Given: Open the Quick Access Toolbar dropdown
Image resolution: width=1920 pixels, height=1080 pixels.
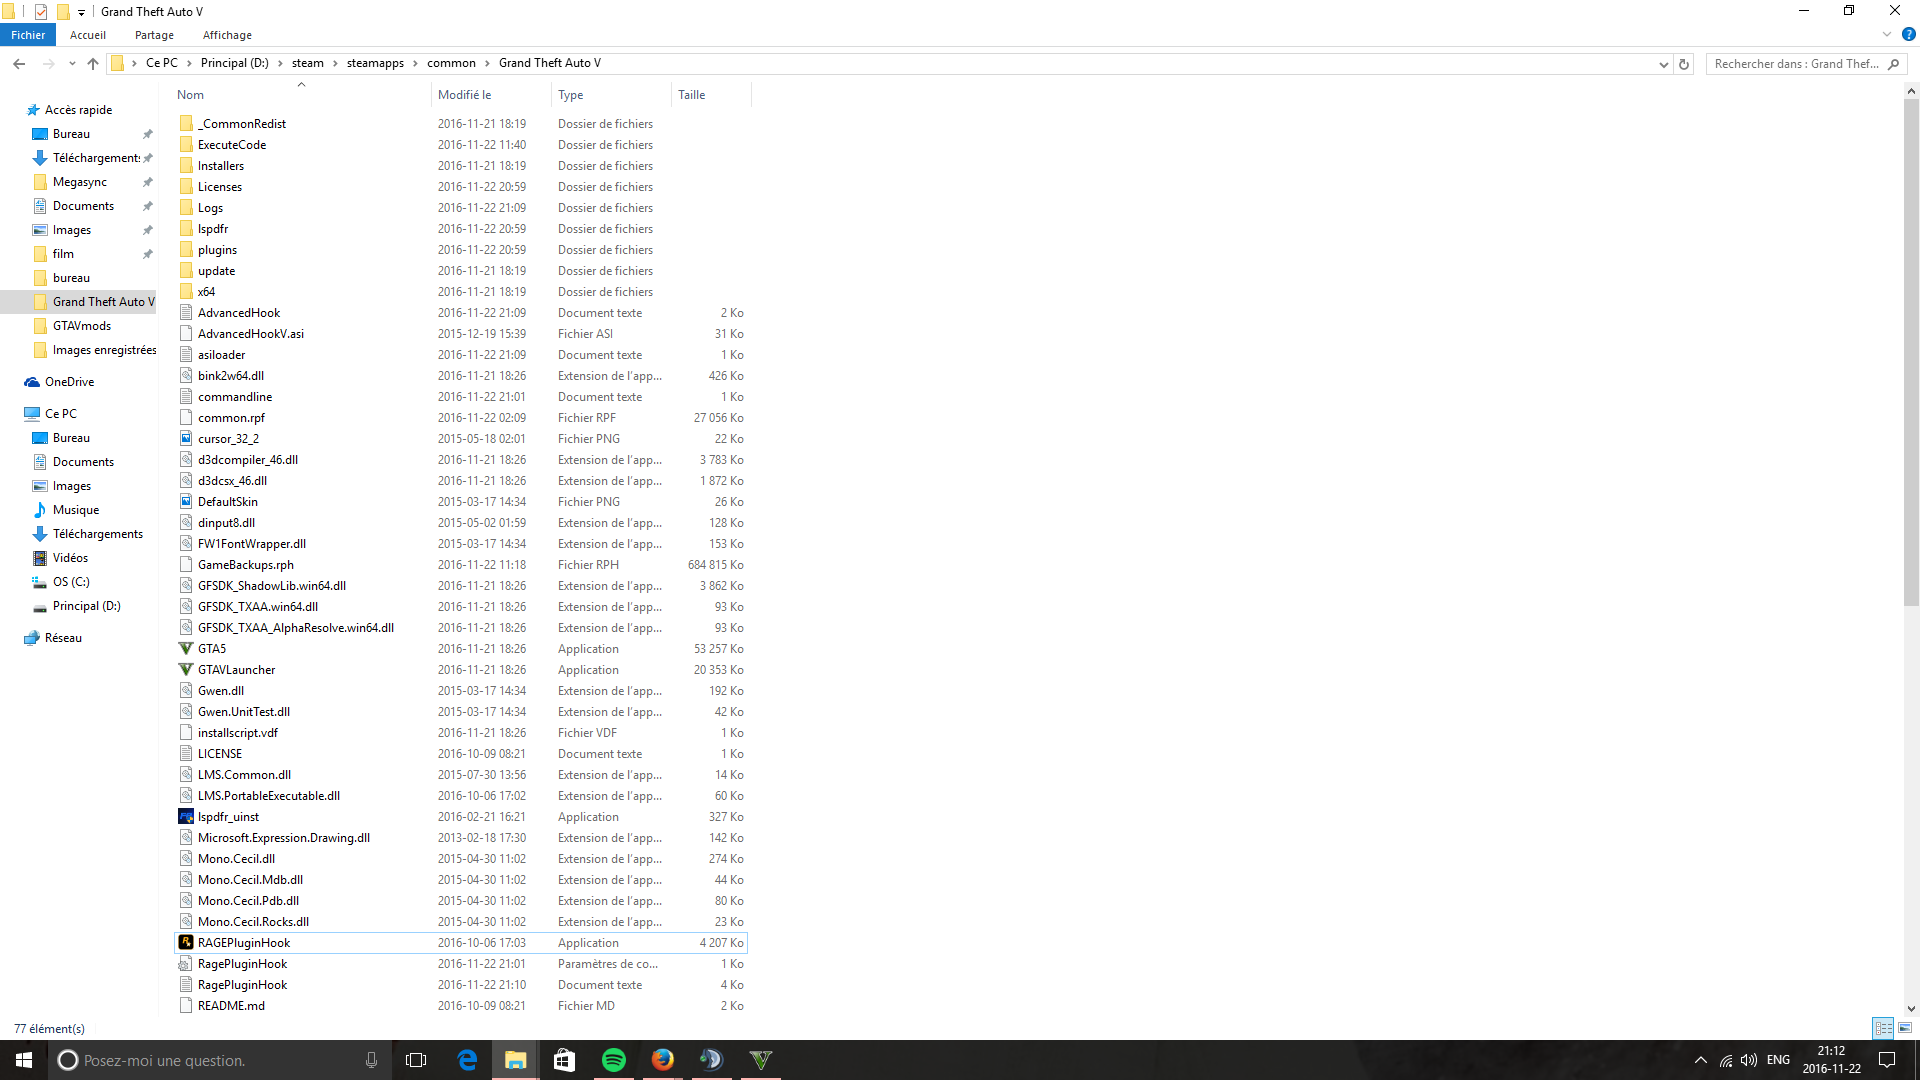Looking at the screenshot, I should (x=82, y=12).
